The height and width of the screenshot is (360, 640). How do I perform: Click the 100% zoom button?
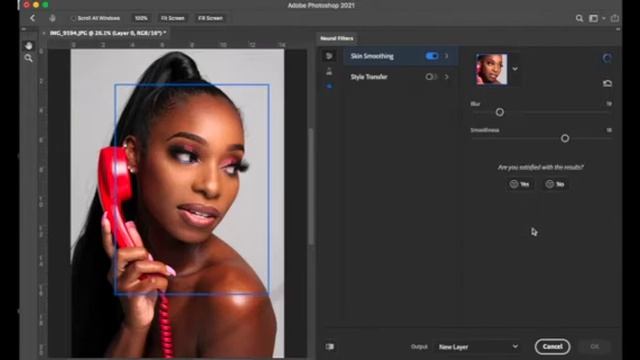tap(141, 18)
